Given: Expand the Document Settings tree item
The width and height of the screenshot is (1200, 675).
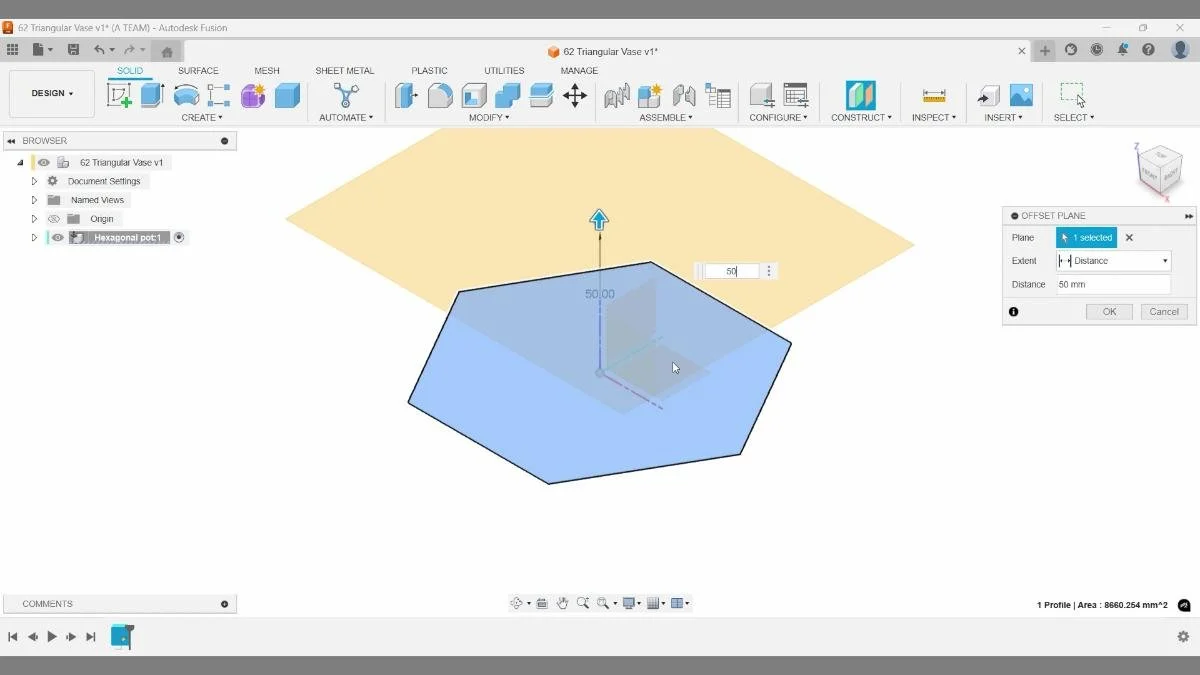Looking at the screenshot, I should click(x=34, y=181).
